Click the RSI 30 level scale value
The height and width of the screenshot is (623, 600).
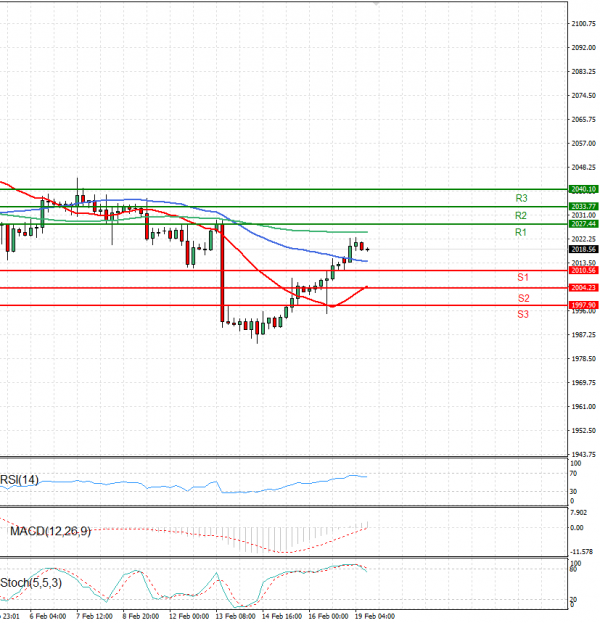(573, 492)
